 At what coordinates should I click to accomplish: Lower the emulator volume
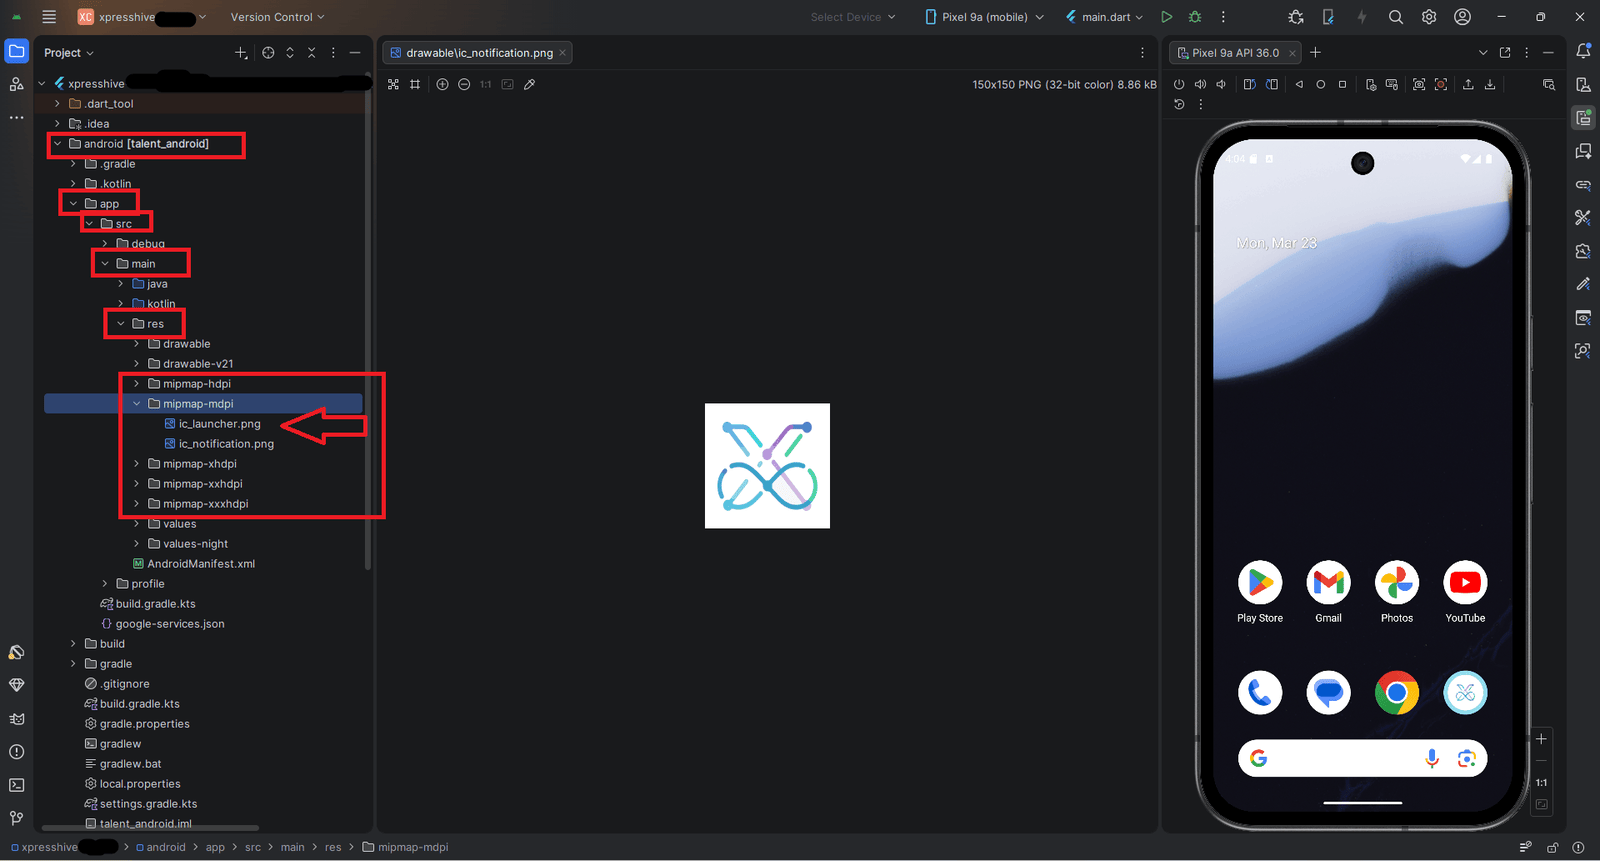pos(1221,85)
